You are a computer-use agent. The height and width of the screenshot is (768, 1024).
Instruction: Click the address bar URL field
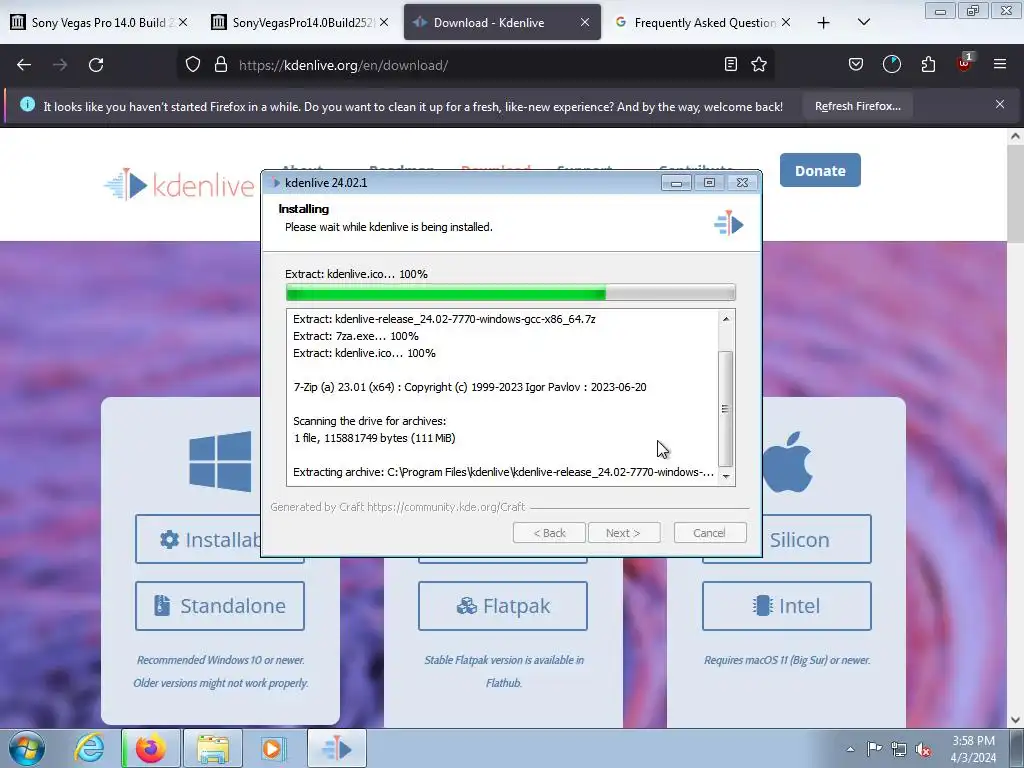click(x=473, y=65)
